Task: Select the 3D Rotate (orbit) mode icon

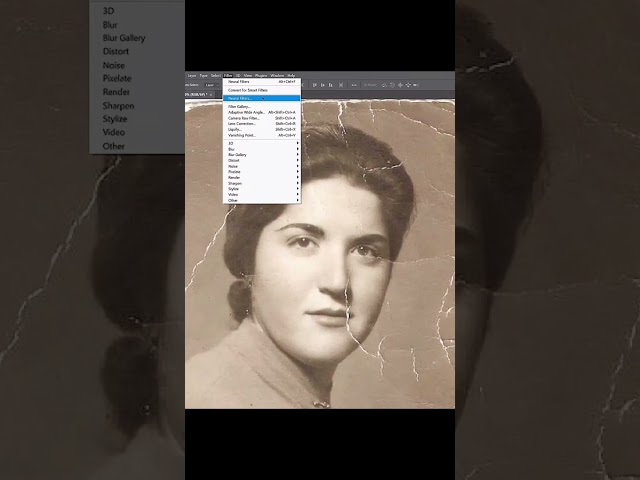Action: click(384, 85)
